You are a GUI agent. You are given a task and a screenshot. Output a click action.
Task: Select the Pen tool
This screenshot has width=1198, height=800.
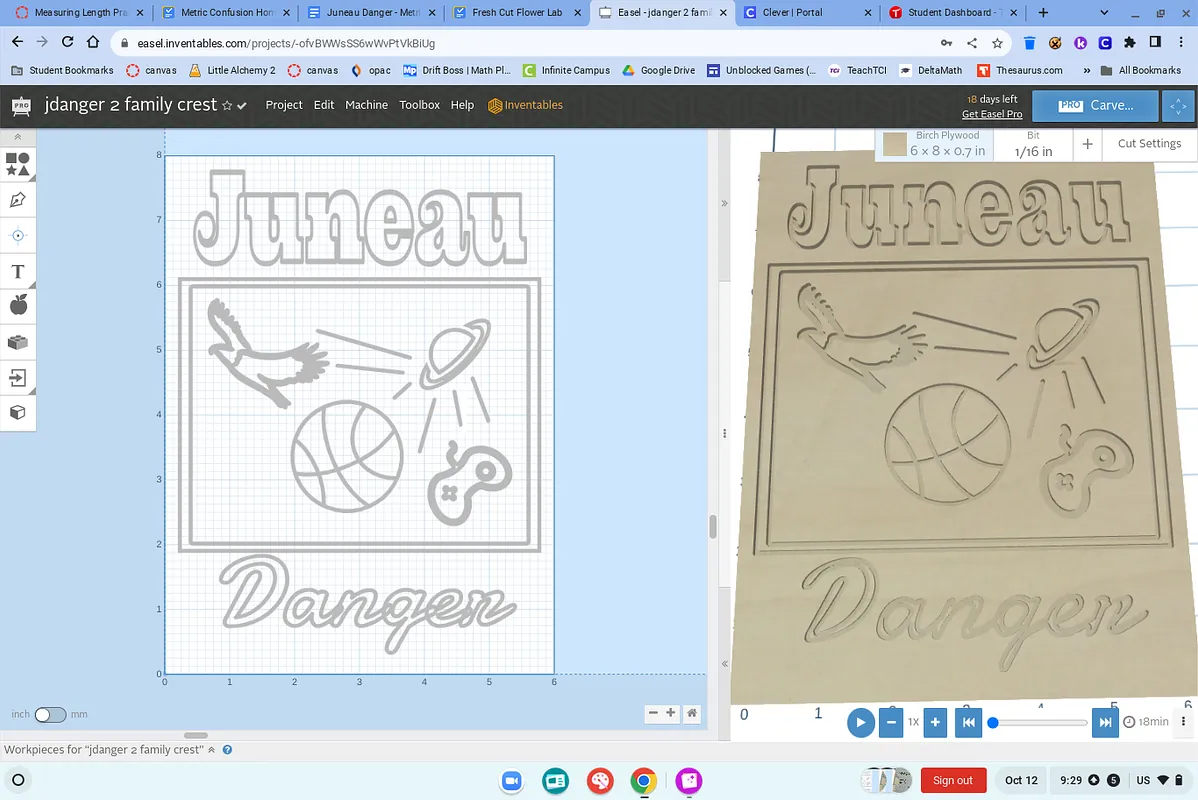coord(18,200)
